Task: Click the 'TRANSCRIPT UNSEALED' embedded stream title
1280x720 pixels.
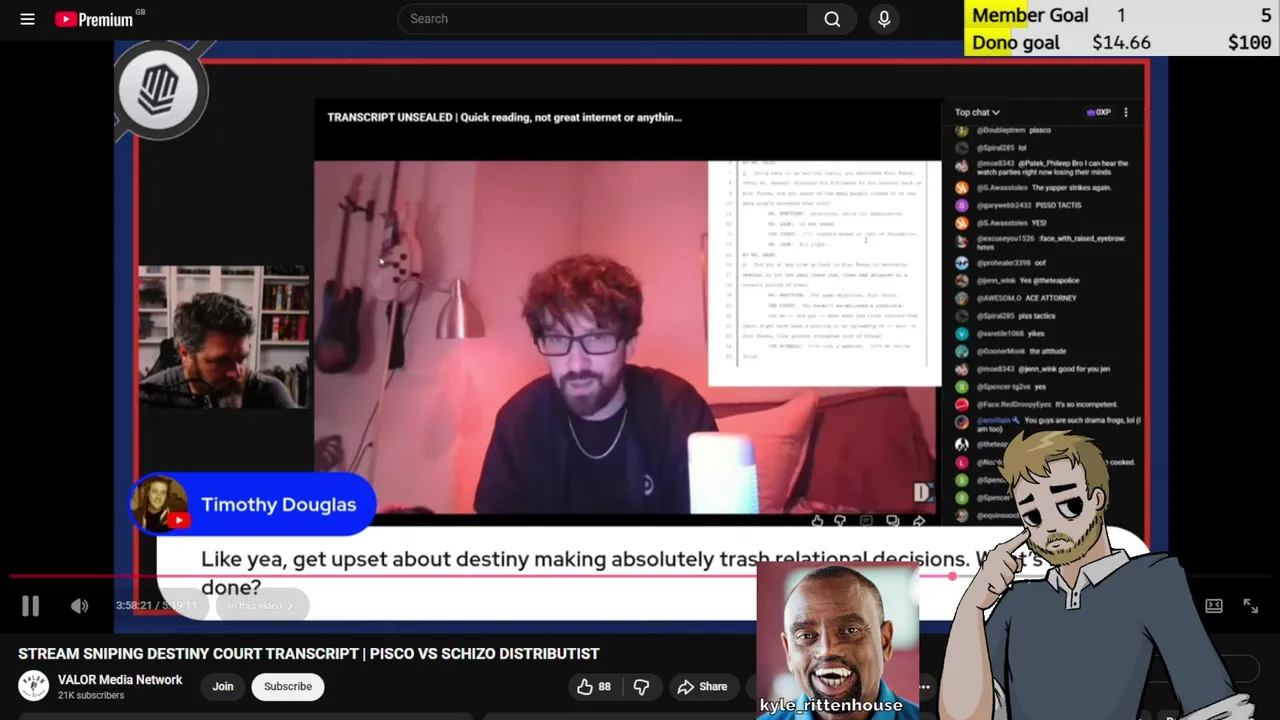Action: tap(504, 117)
